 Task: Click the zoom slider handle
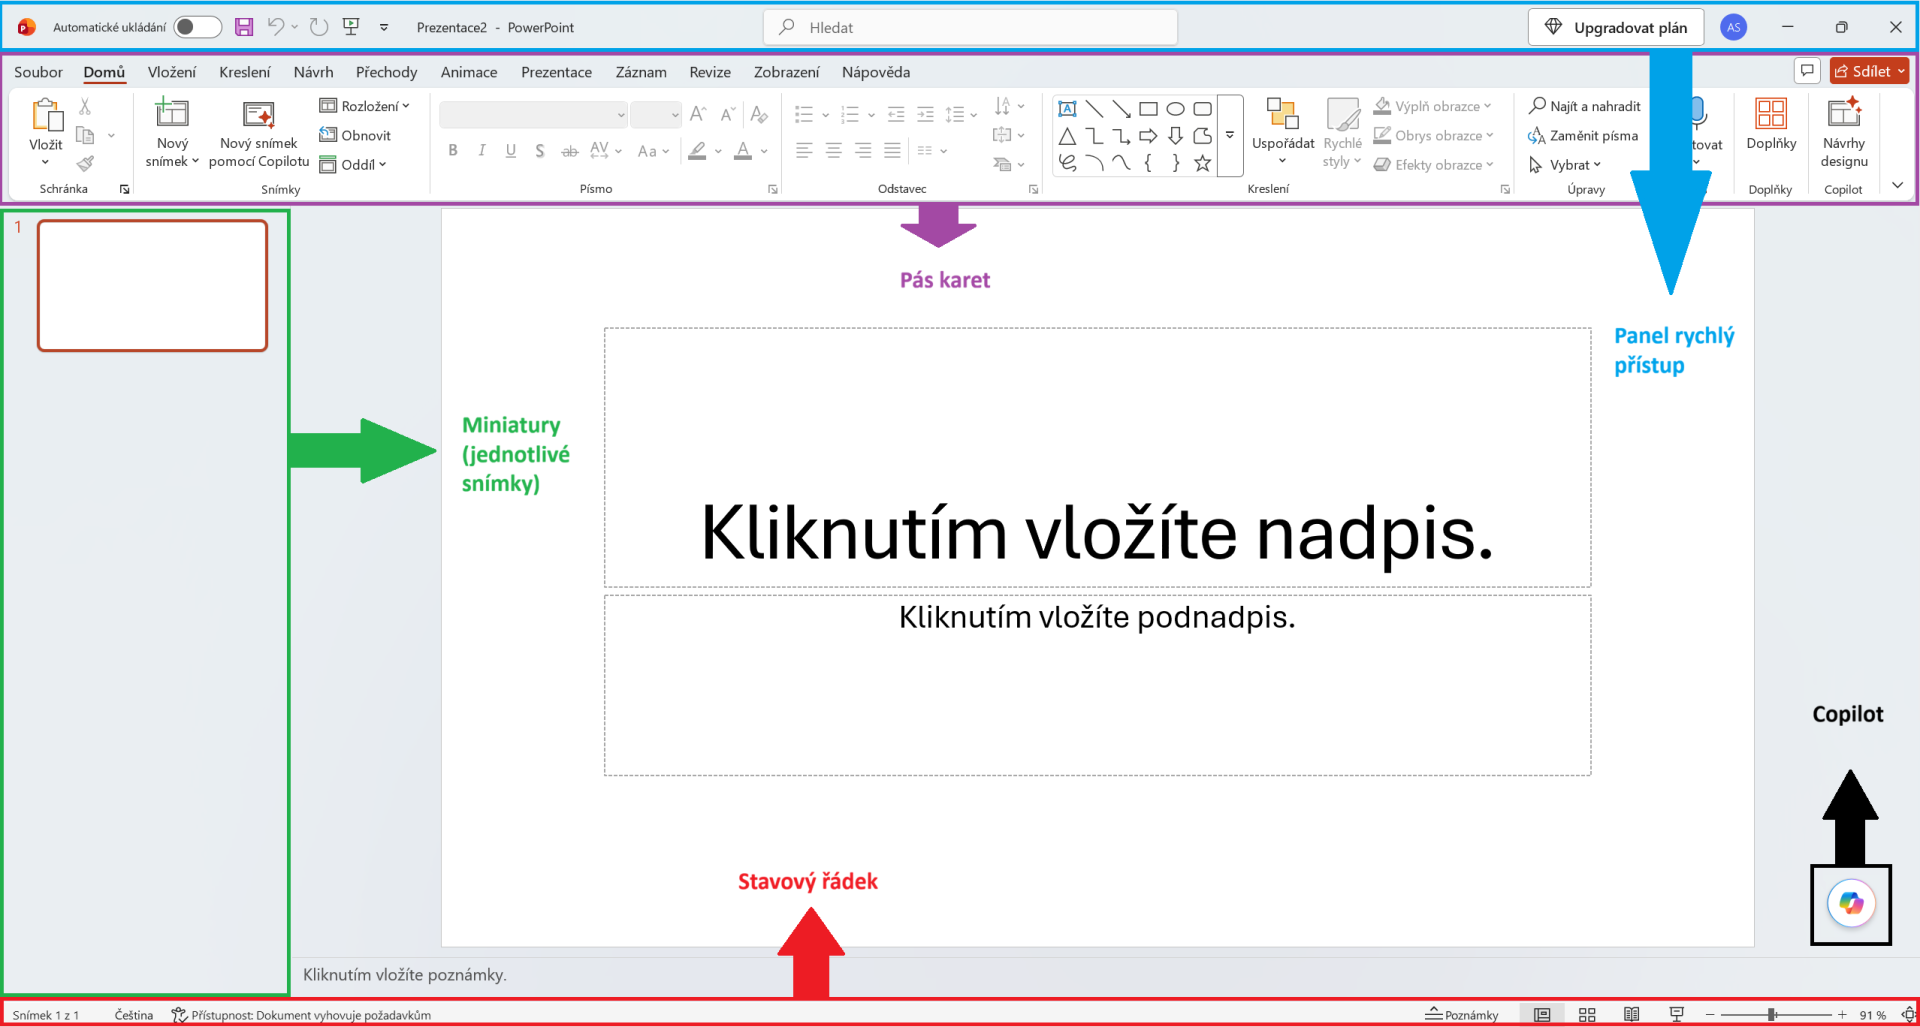[1771, 1014]
